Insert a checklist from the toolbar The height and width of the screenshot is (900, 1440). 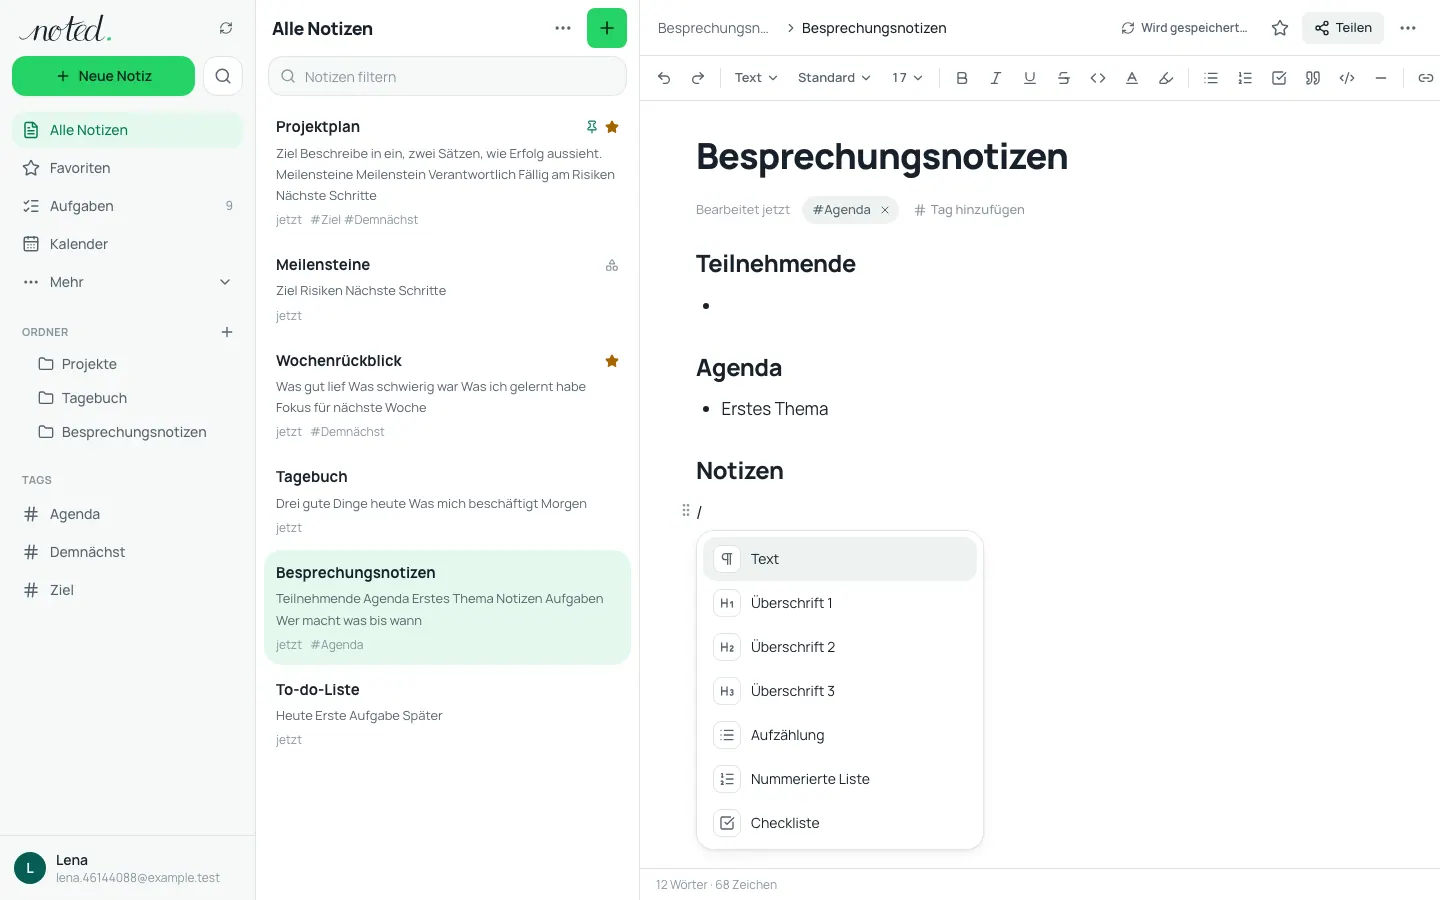coord(1279,78)
